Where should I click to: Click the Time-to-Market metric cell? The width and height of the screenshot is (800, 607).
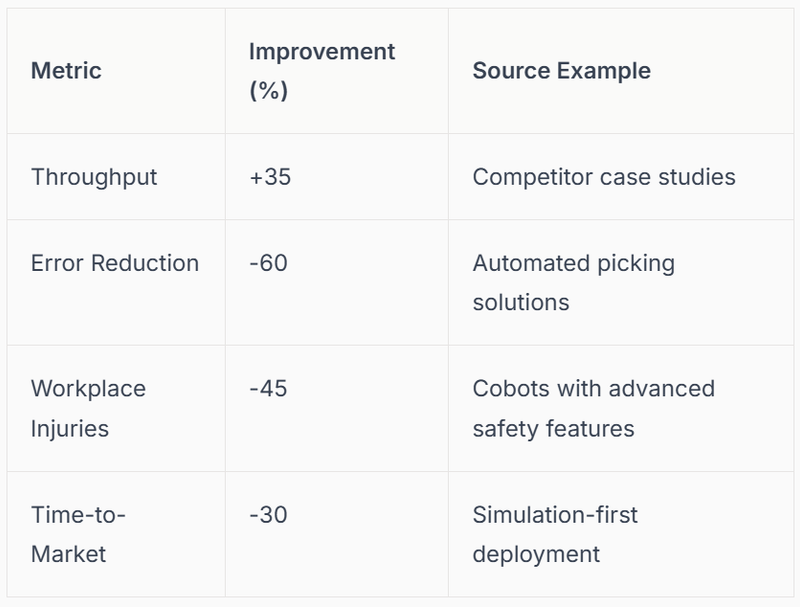[80, 534]
